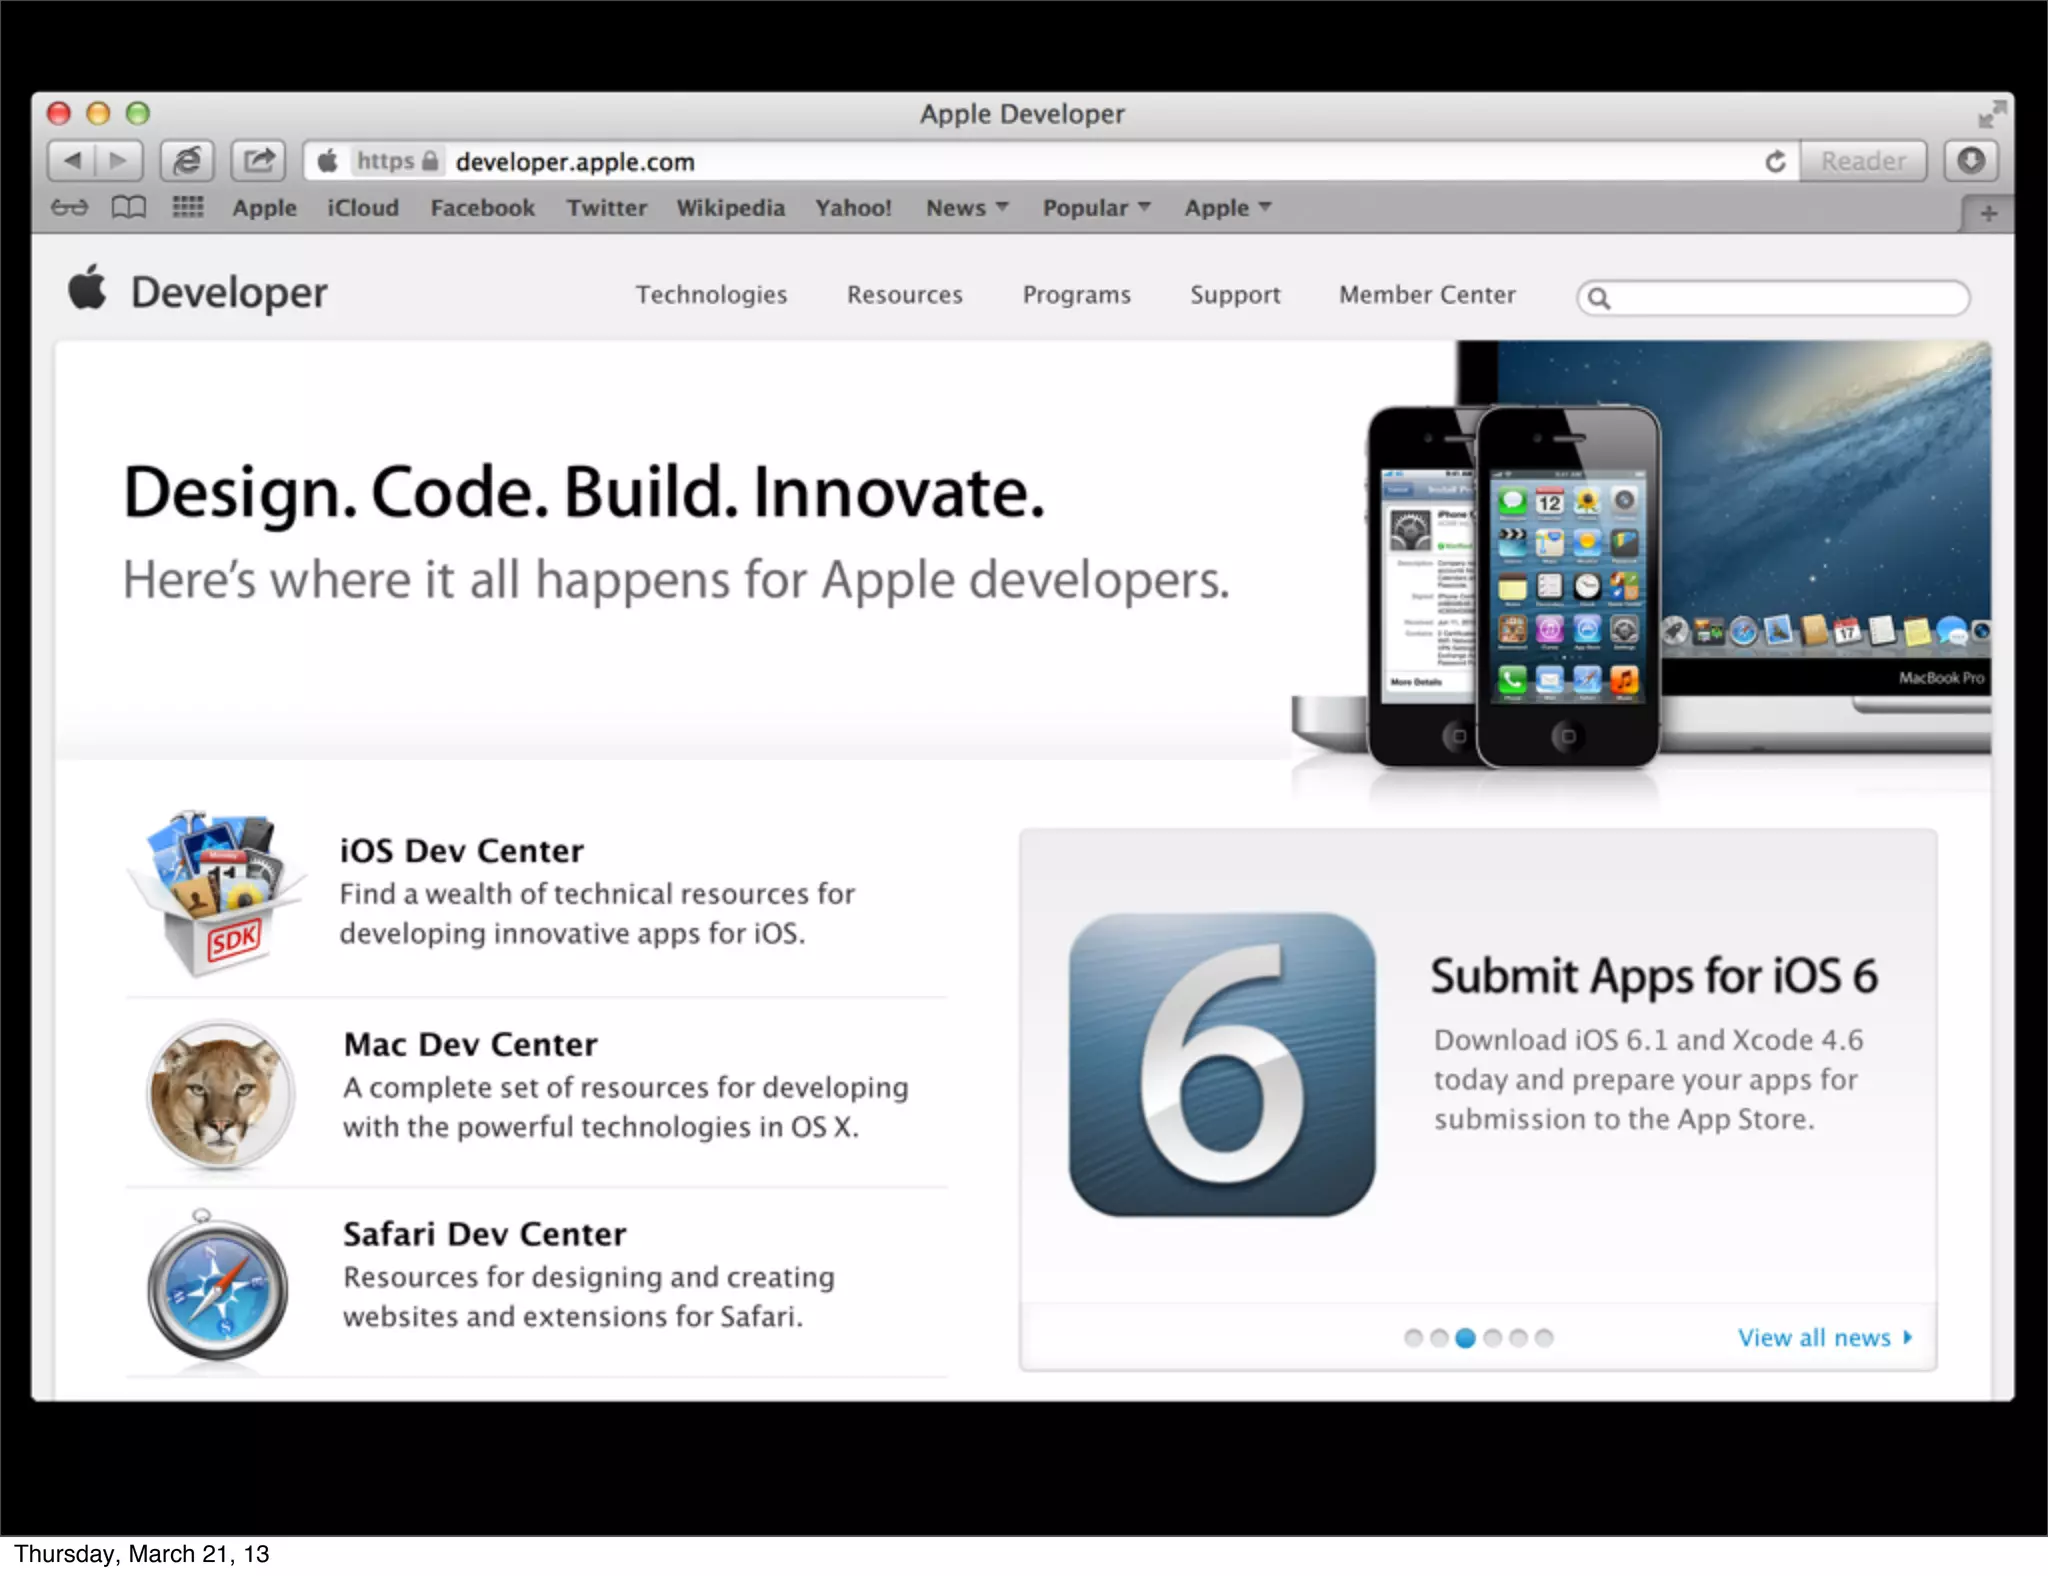2048x1576 pixels.
Task: Open the iCloud tabs button
Action: pos(187,161)
